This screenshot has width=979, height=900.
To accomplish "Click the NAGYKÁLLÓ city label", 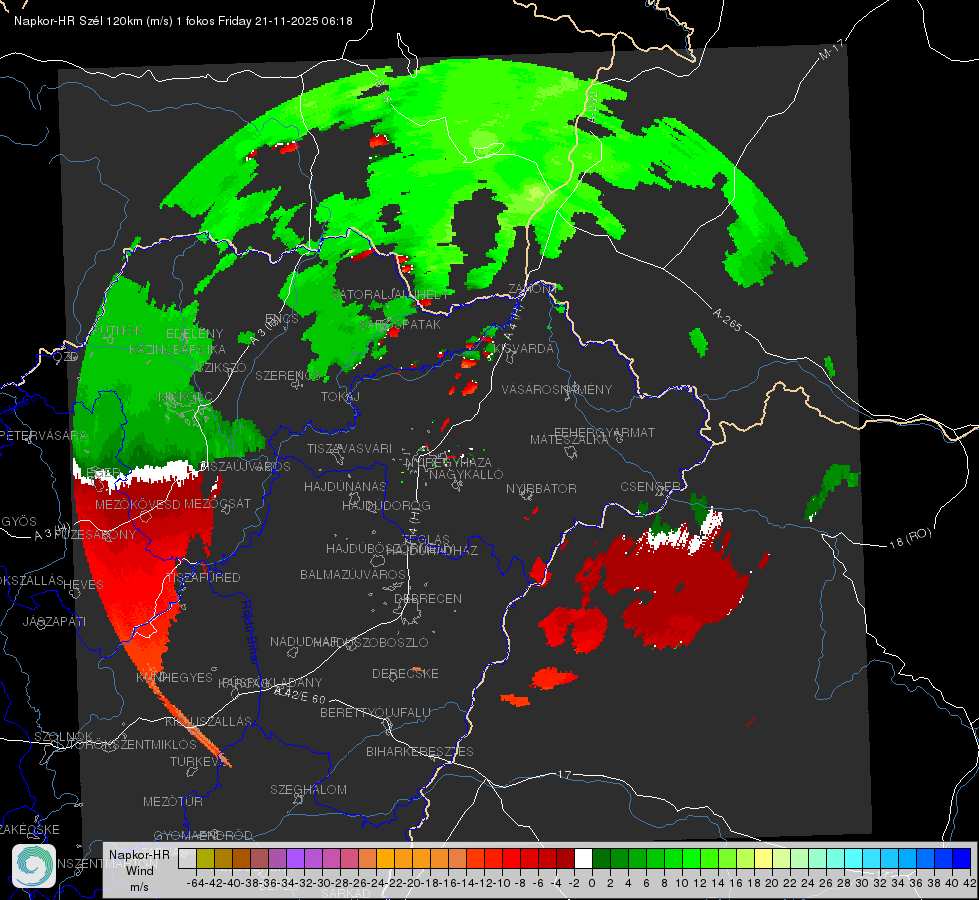I will click(x=466, y=474).
